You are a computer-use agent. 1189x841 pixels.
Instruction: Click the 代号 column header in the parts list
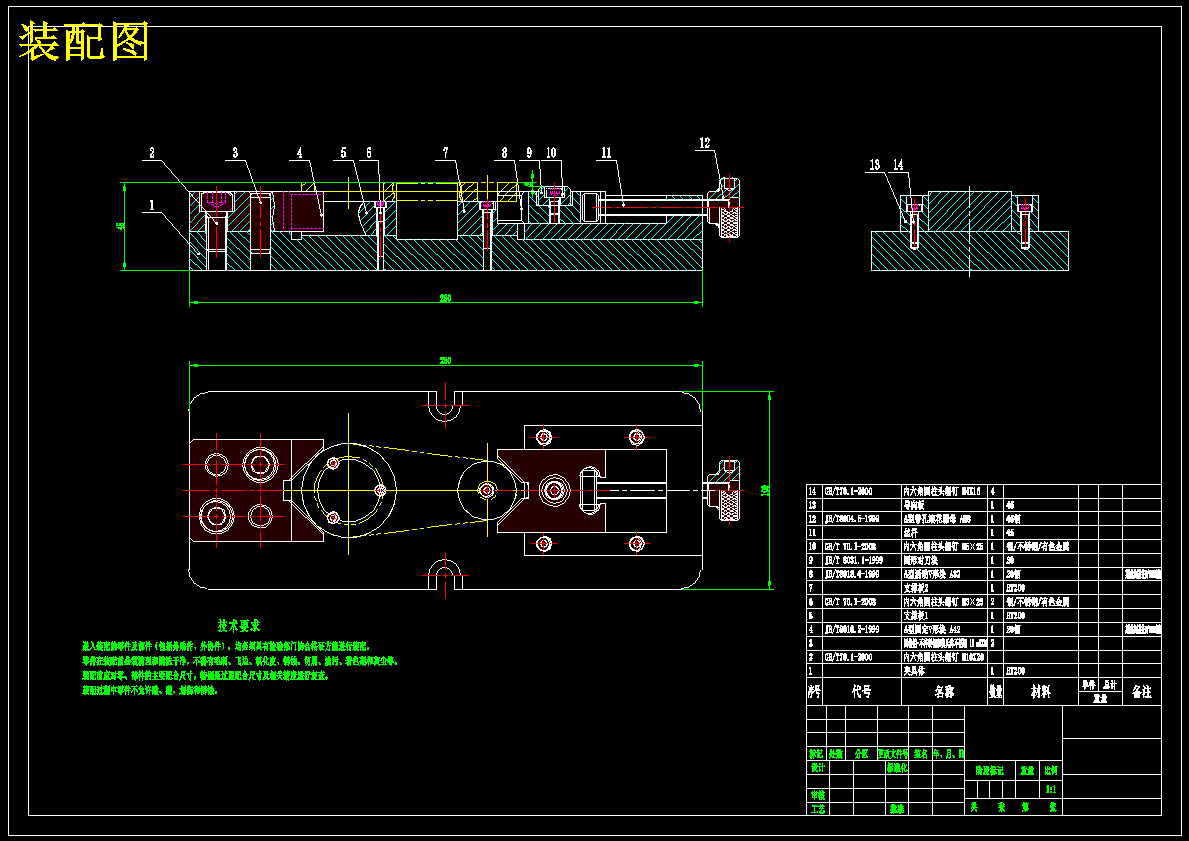861,692
